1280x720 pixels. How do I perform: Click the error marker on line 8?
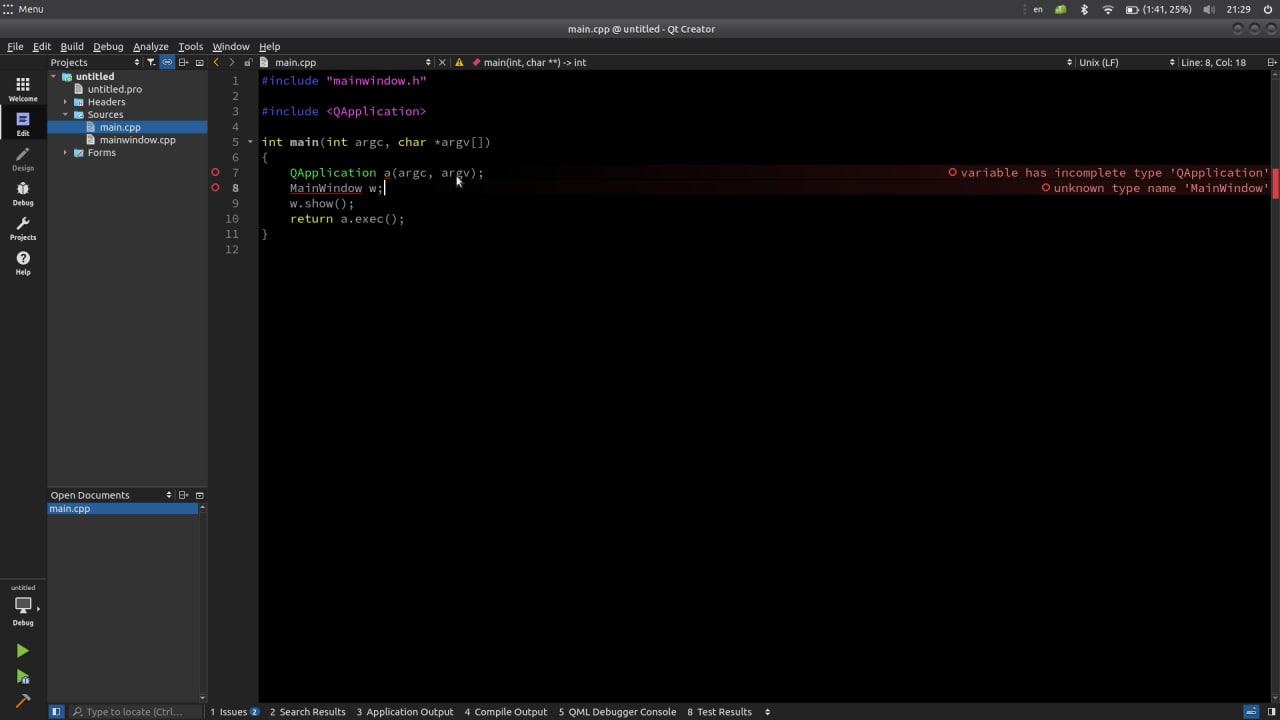click(215, 188)
